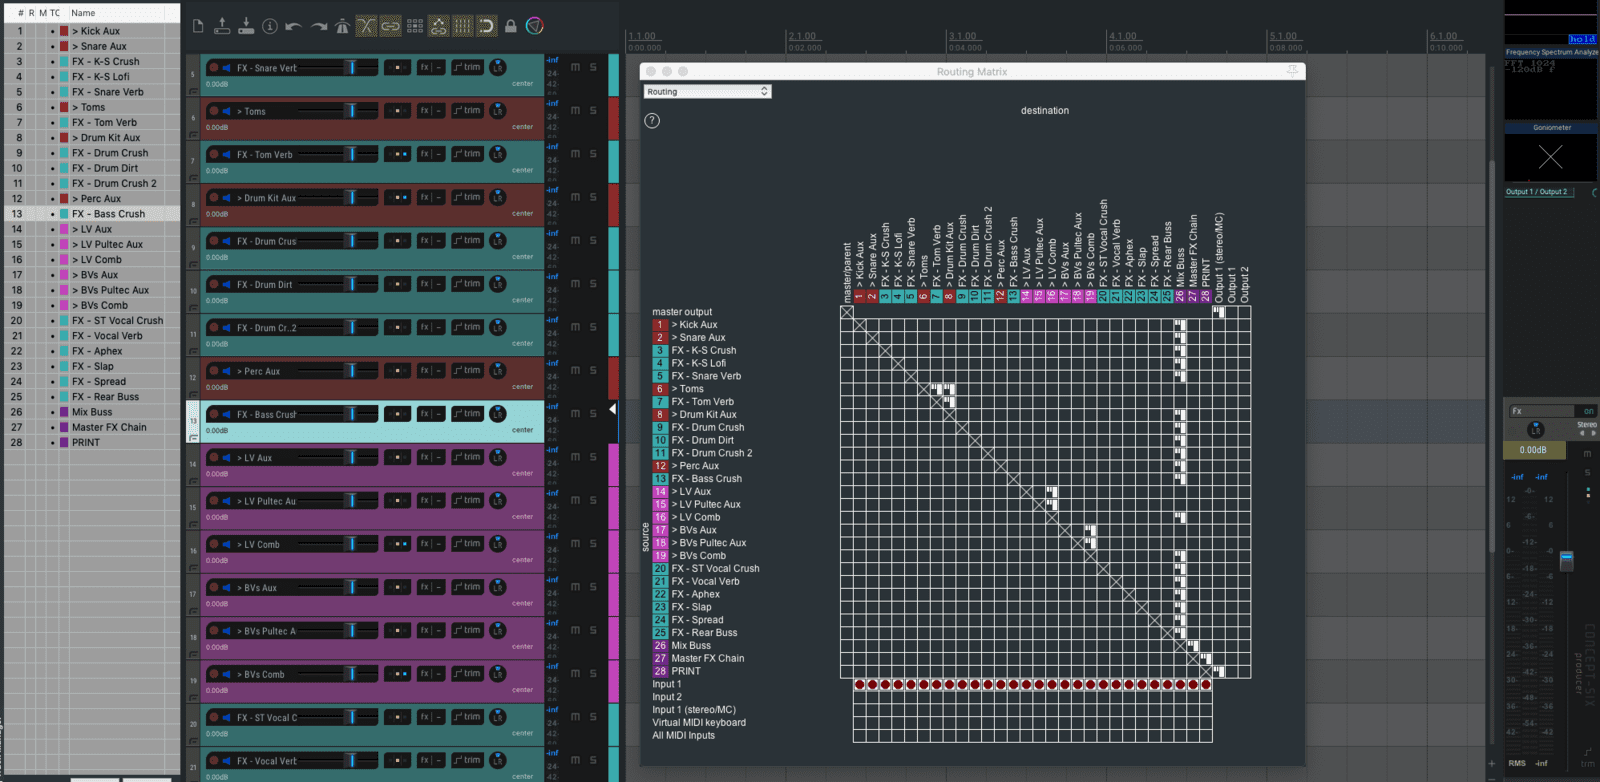Viewport: 1600px width, 782px height.
Task: Click the colorful circular theme icon
Action: point(535,26)
